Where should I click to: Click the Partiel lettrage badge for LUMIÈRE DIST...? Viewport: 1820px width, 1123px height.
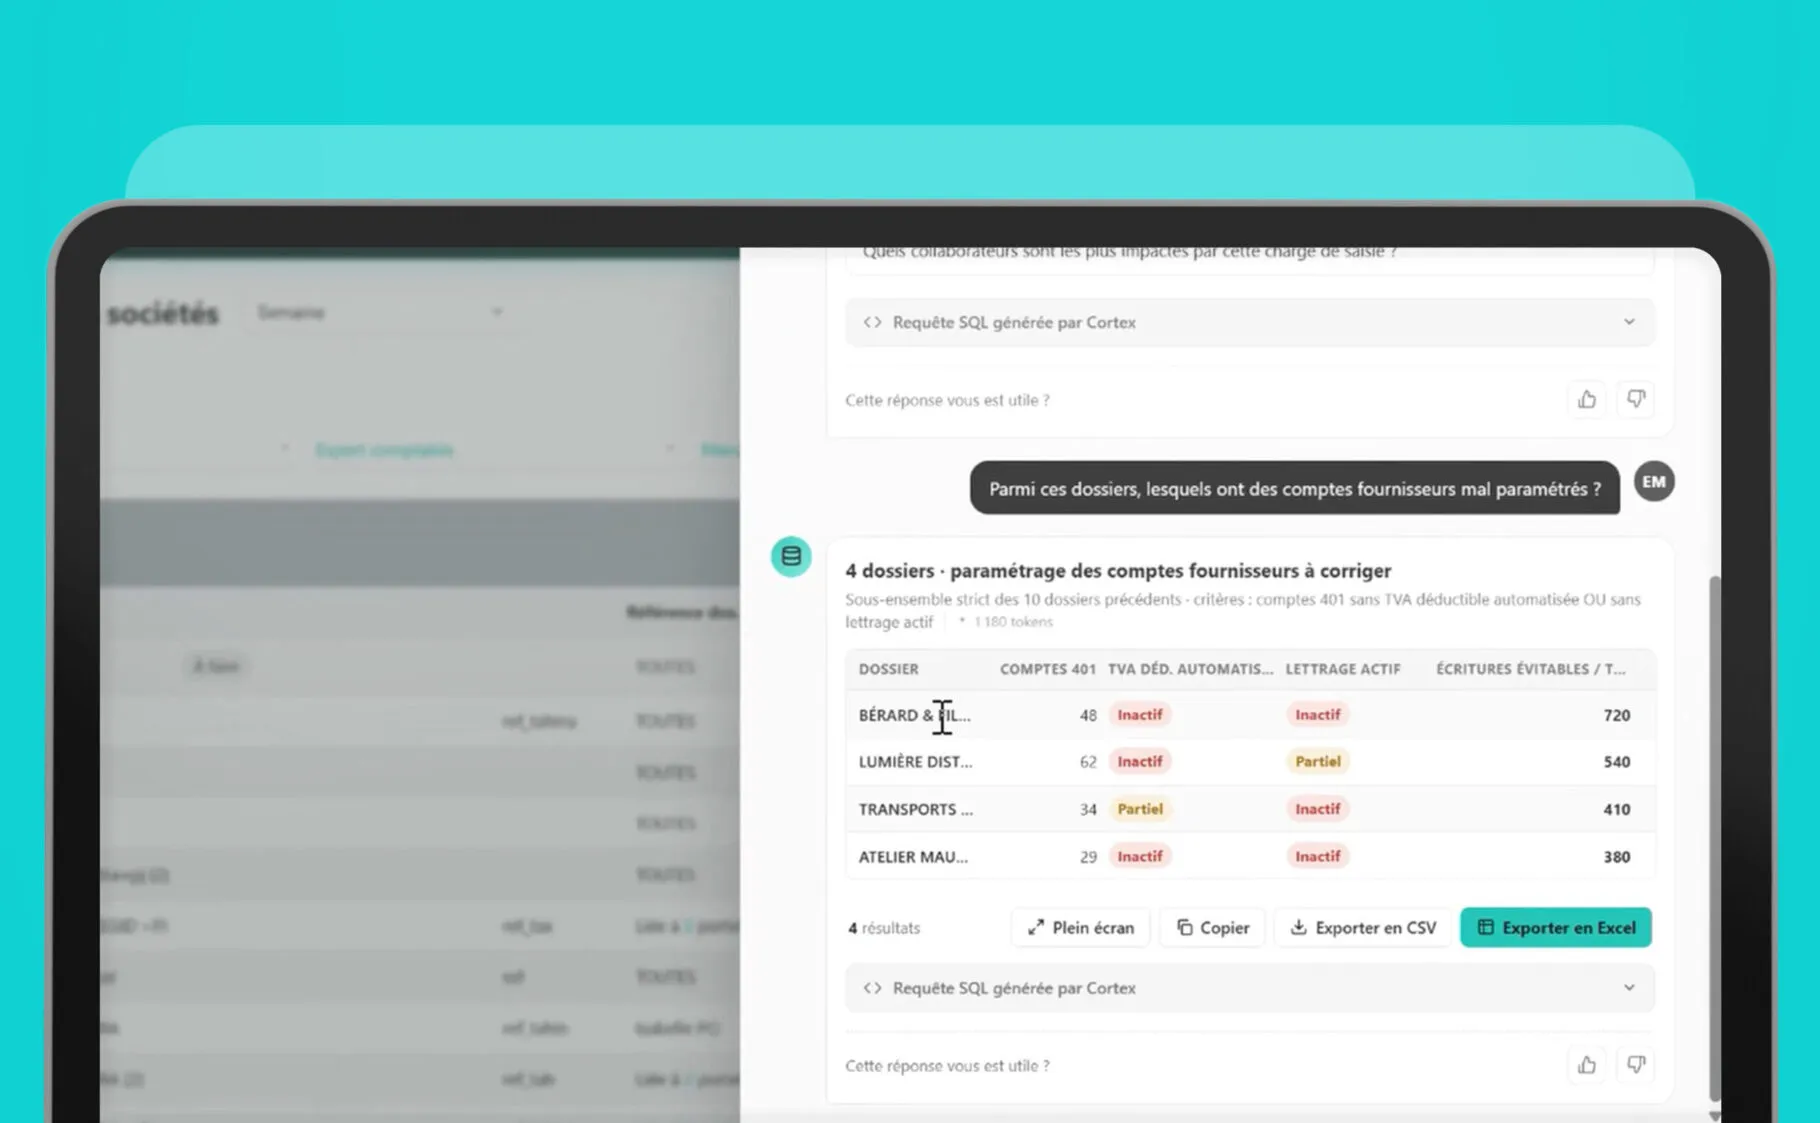click(1318, 762)
